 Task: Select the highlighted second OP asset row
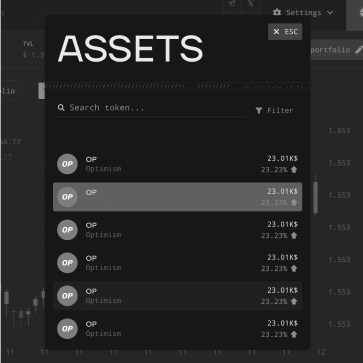coord(178,197)
